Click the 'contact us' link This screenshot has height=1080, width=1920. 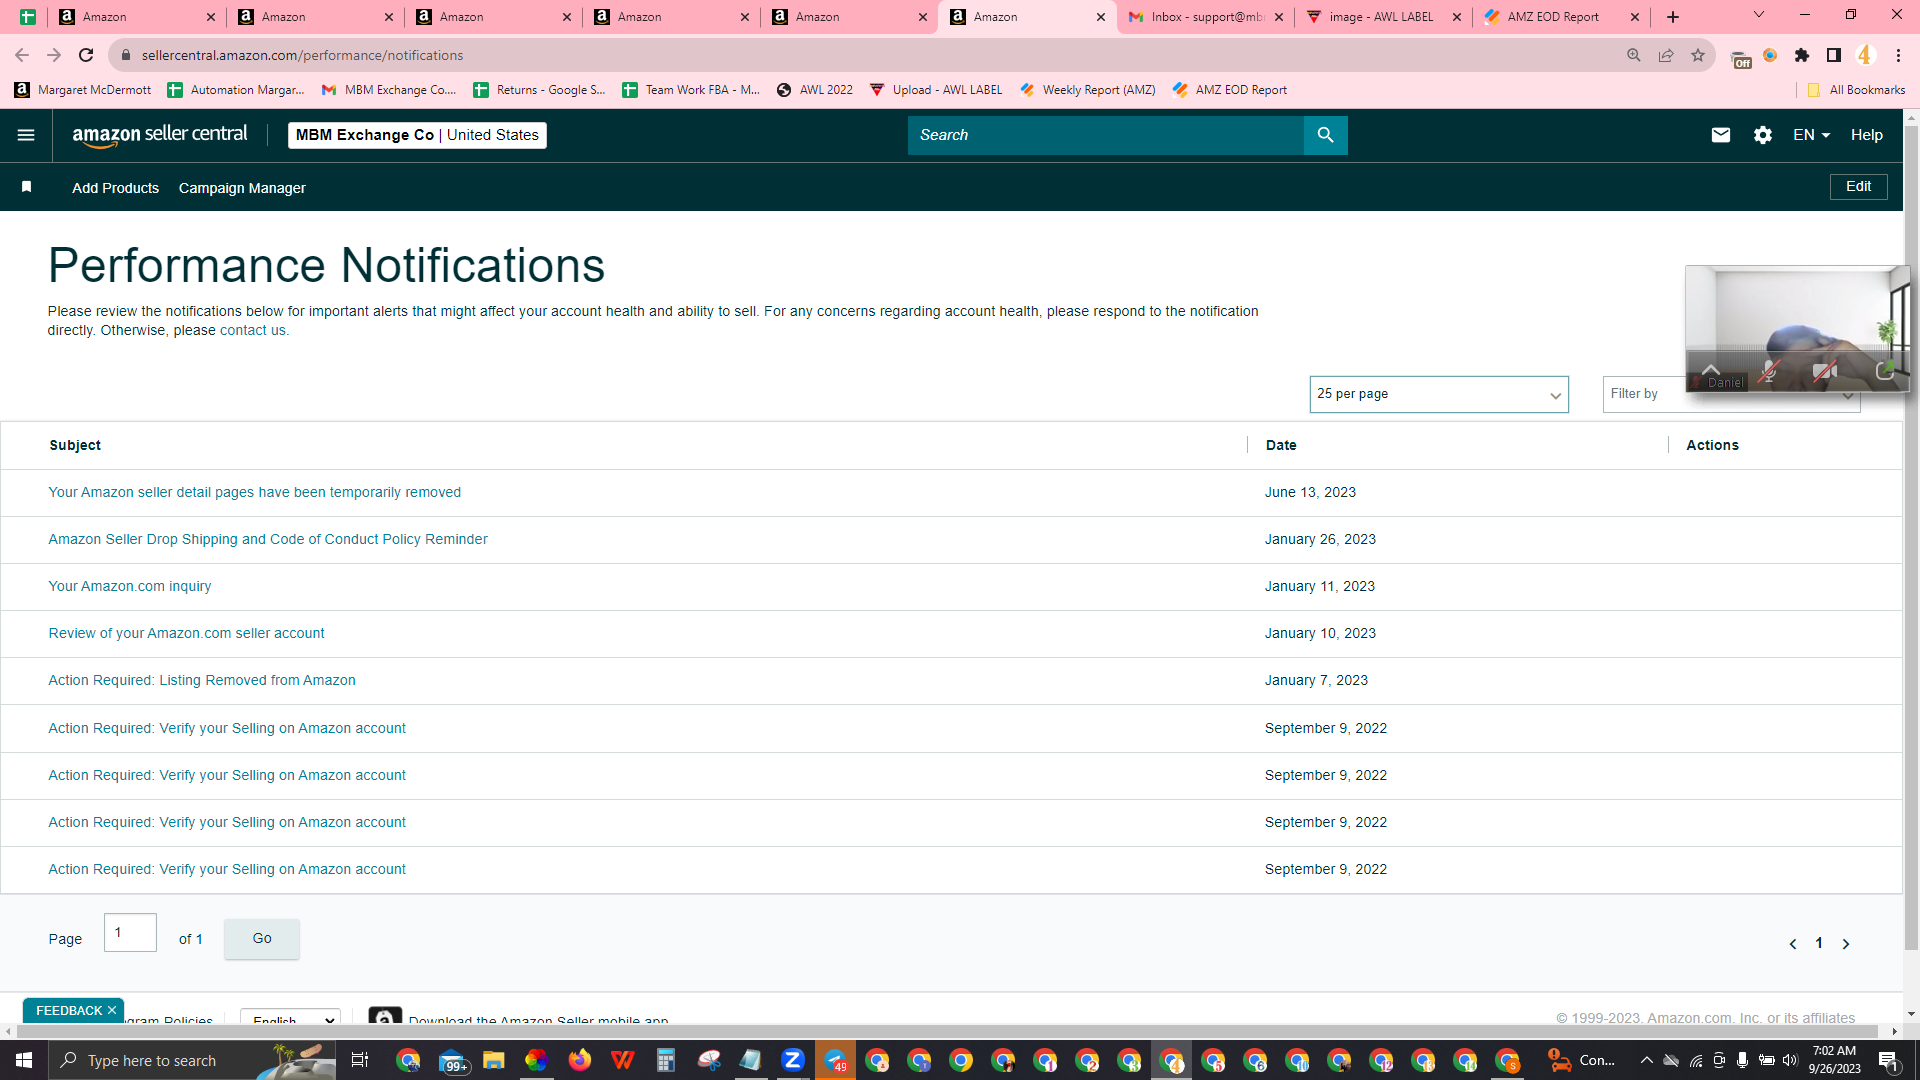click(252, 331)
